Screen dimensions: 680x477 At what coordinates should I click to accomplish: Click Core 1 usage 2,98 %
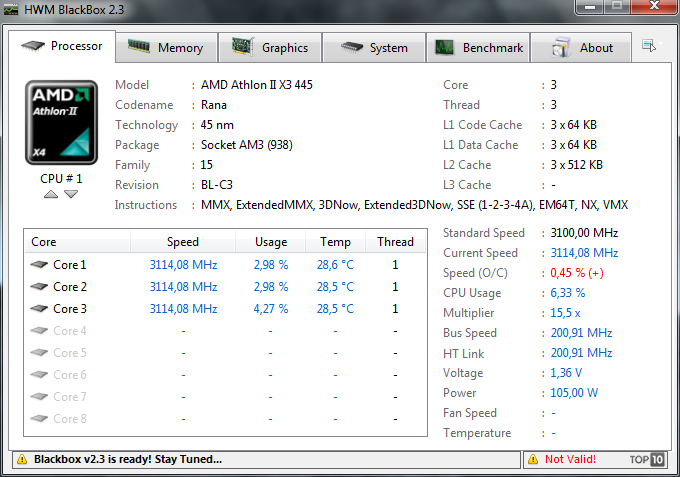[271, 265]
